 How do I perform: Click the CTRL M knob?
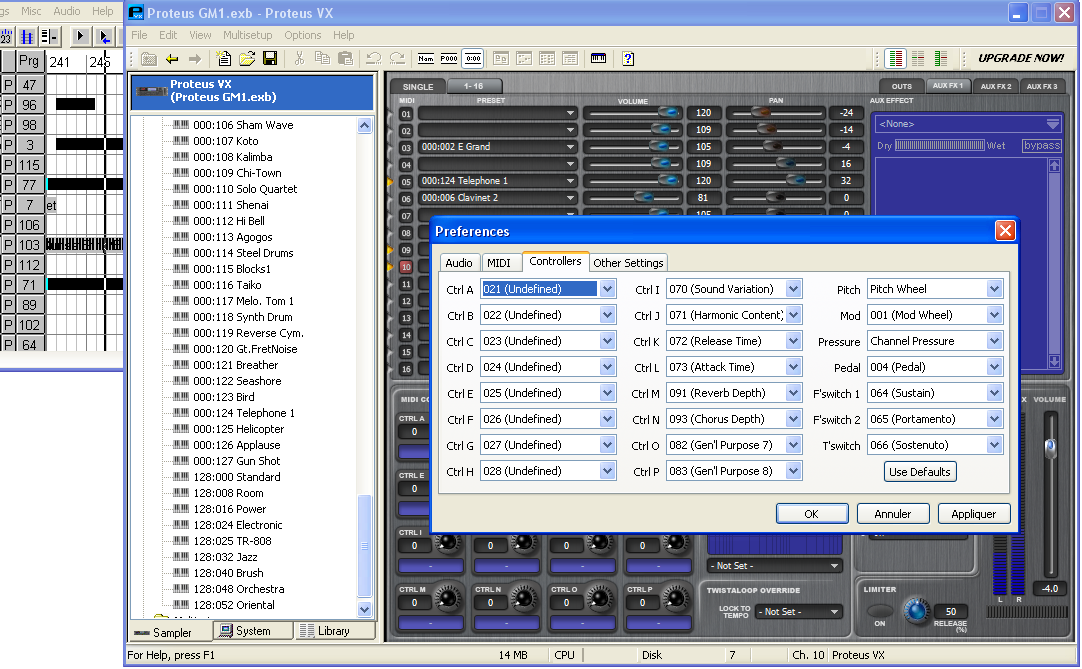tap(447, 598)
